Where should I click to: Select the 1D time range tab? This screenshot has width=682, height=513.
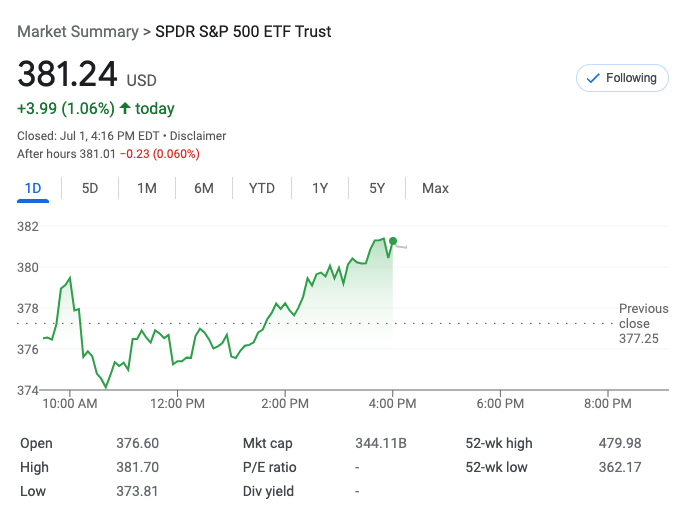(33, 188)
